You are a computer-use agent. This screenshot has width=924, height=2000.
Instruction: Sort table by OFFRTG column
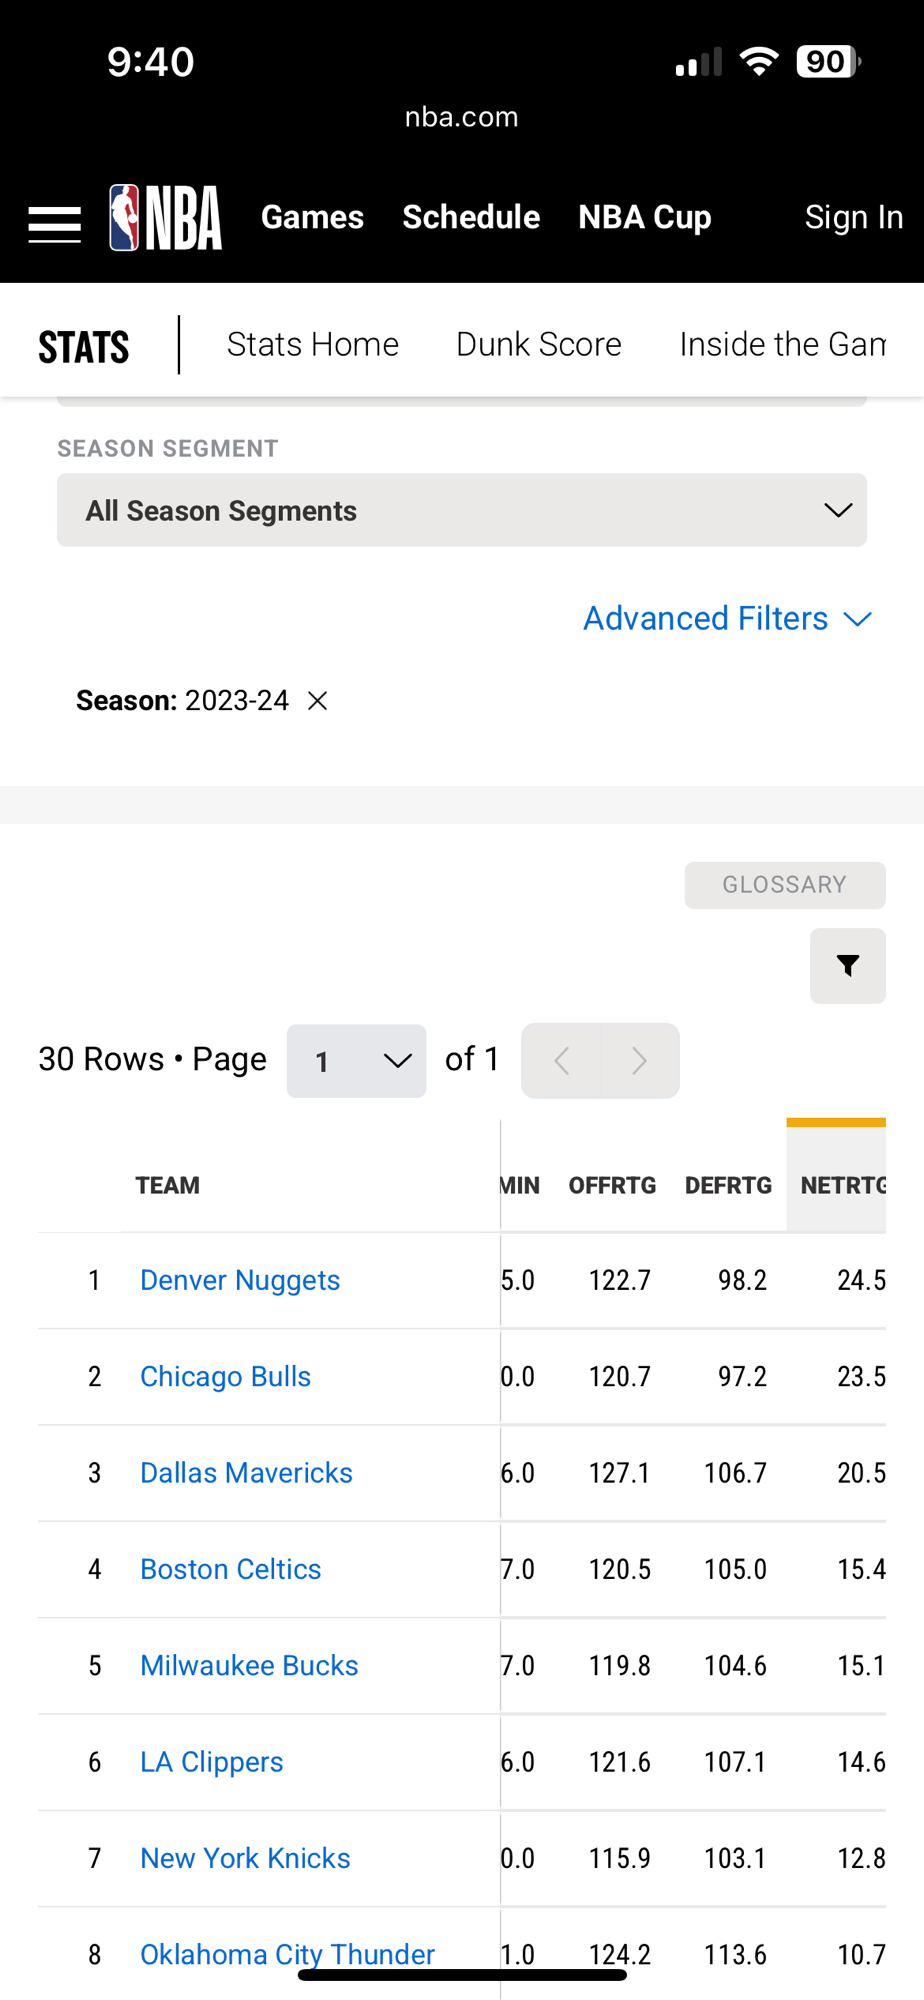pos(612,1186)
